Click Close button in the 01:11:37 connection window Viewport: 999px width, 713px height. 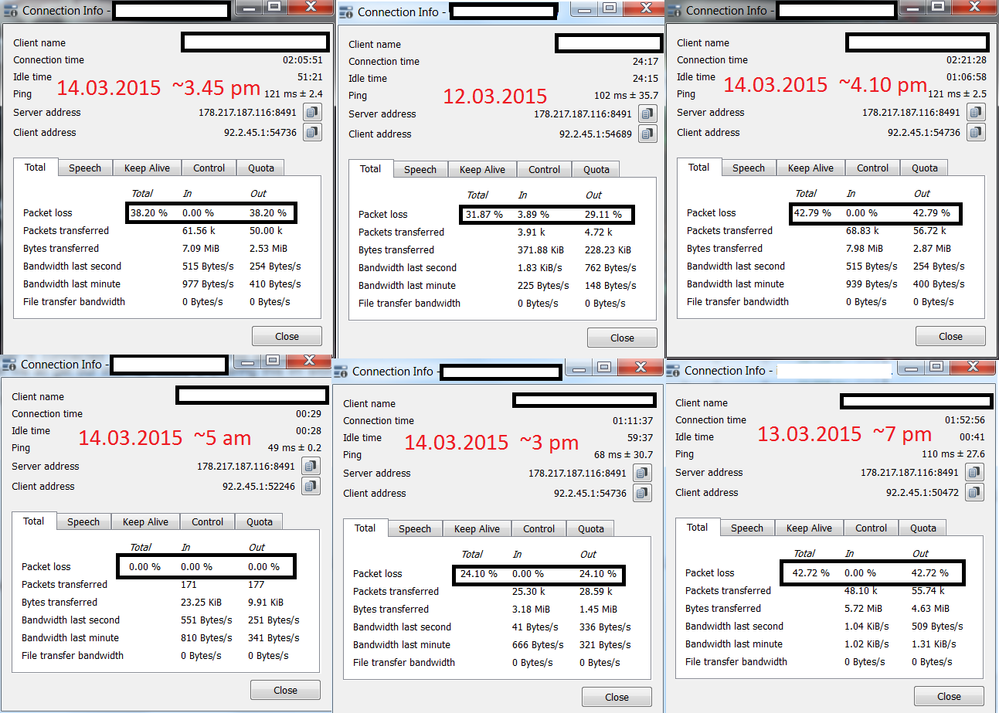pos(616,697)
